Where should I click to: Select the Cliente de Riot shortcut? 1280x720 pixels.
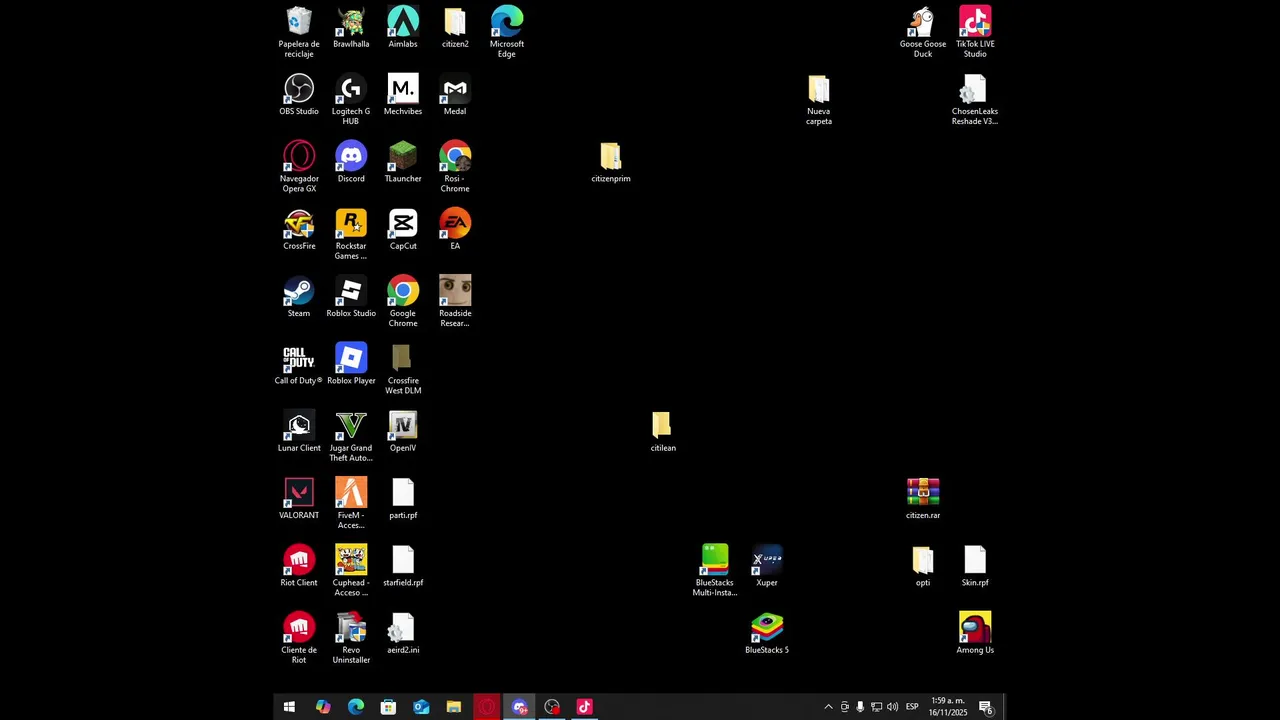(299, 638)
